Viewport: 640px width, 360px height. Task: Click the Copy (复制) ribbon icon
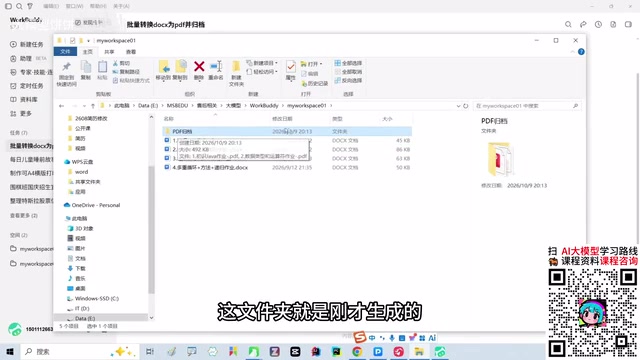coord(86,70)
